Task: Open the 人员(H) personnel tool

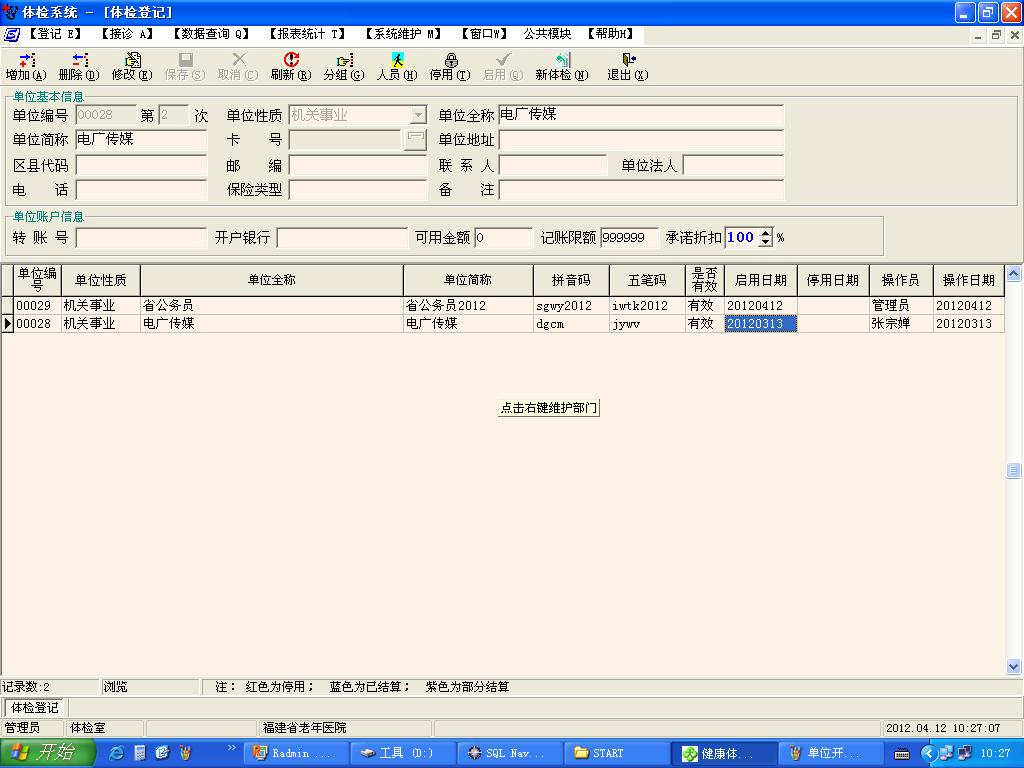Action: point(396,67)
